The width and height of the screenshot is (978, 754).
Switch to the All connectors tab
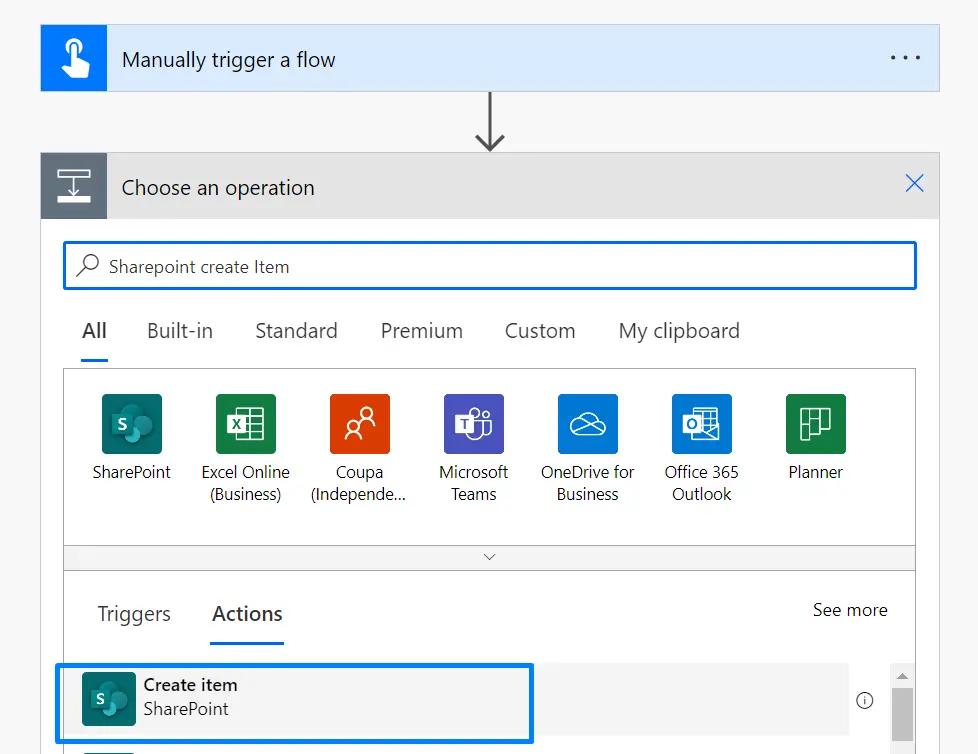click(94, 331)
